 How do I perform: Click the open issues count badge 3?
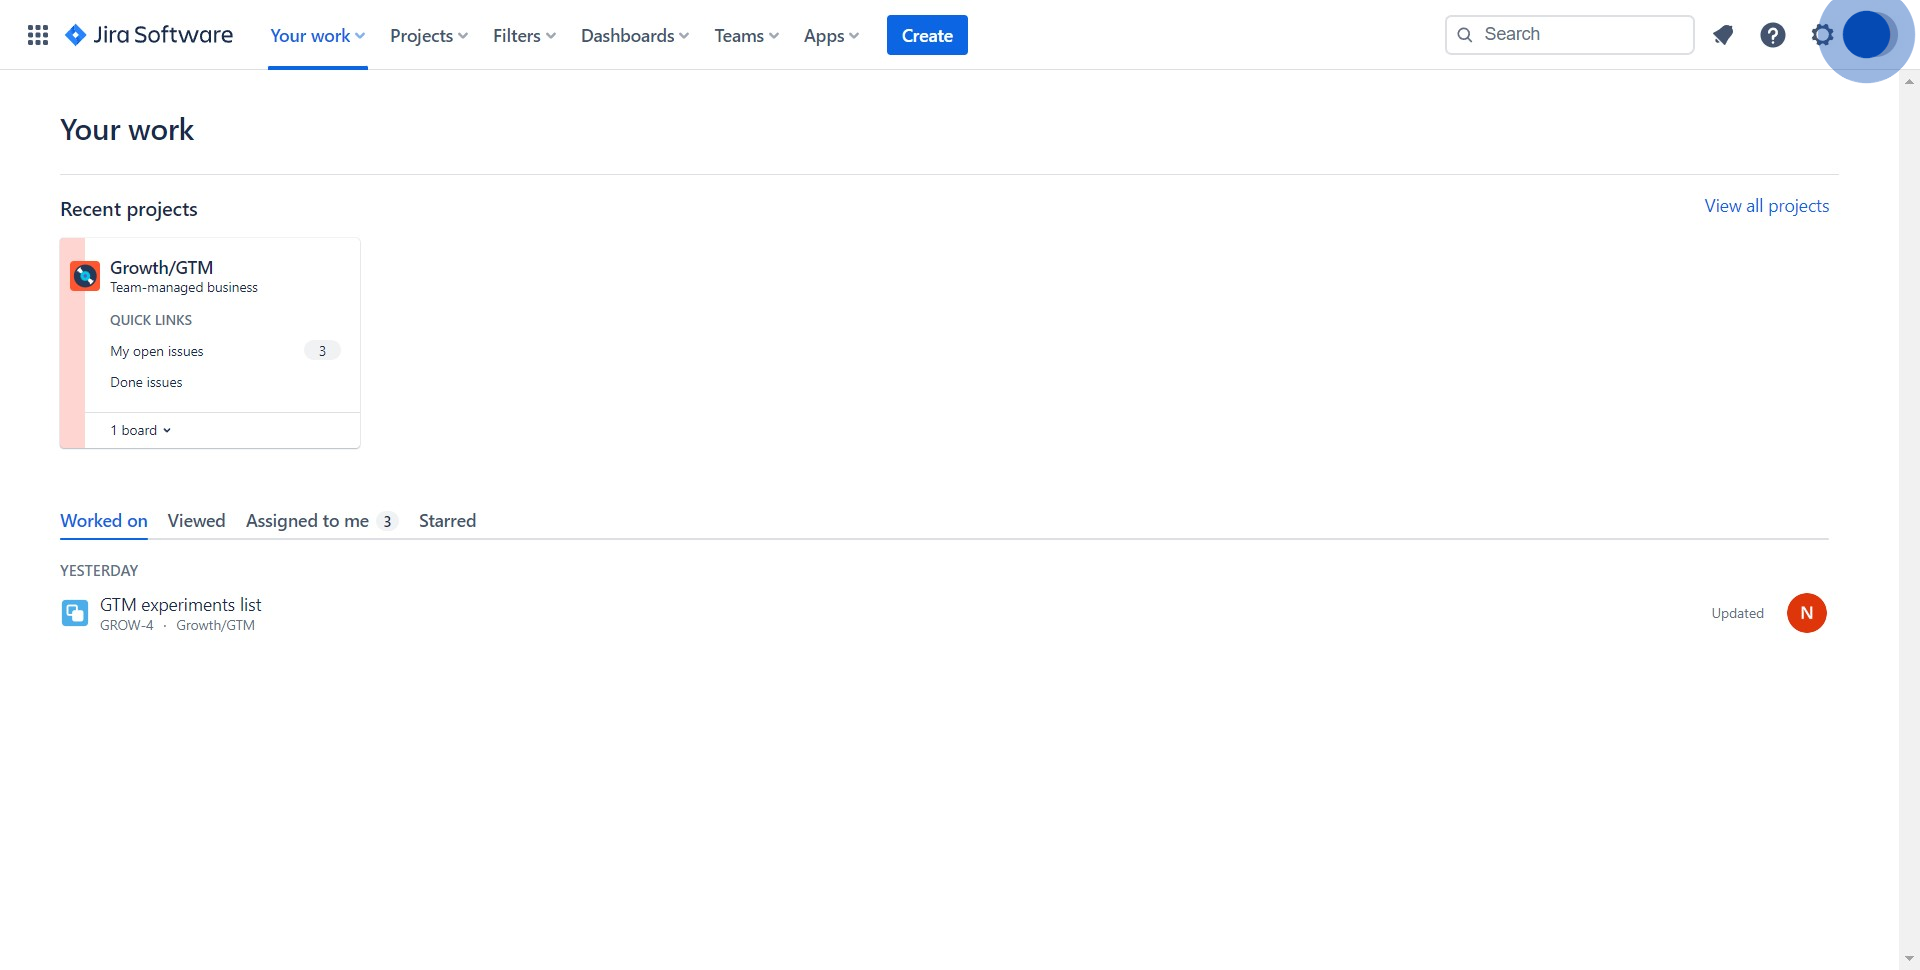point(322,351)
